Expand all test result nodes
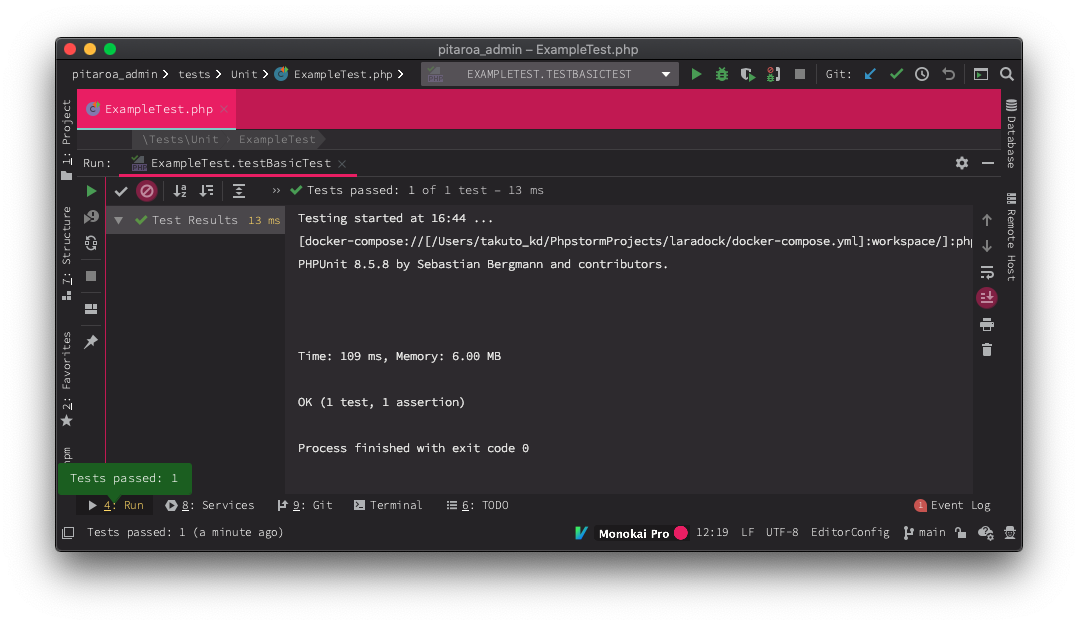 (239, 191)
